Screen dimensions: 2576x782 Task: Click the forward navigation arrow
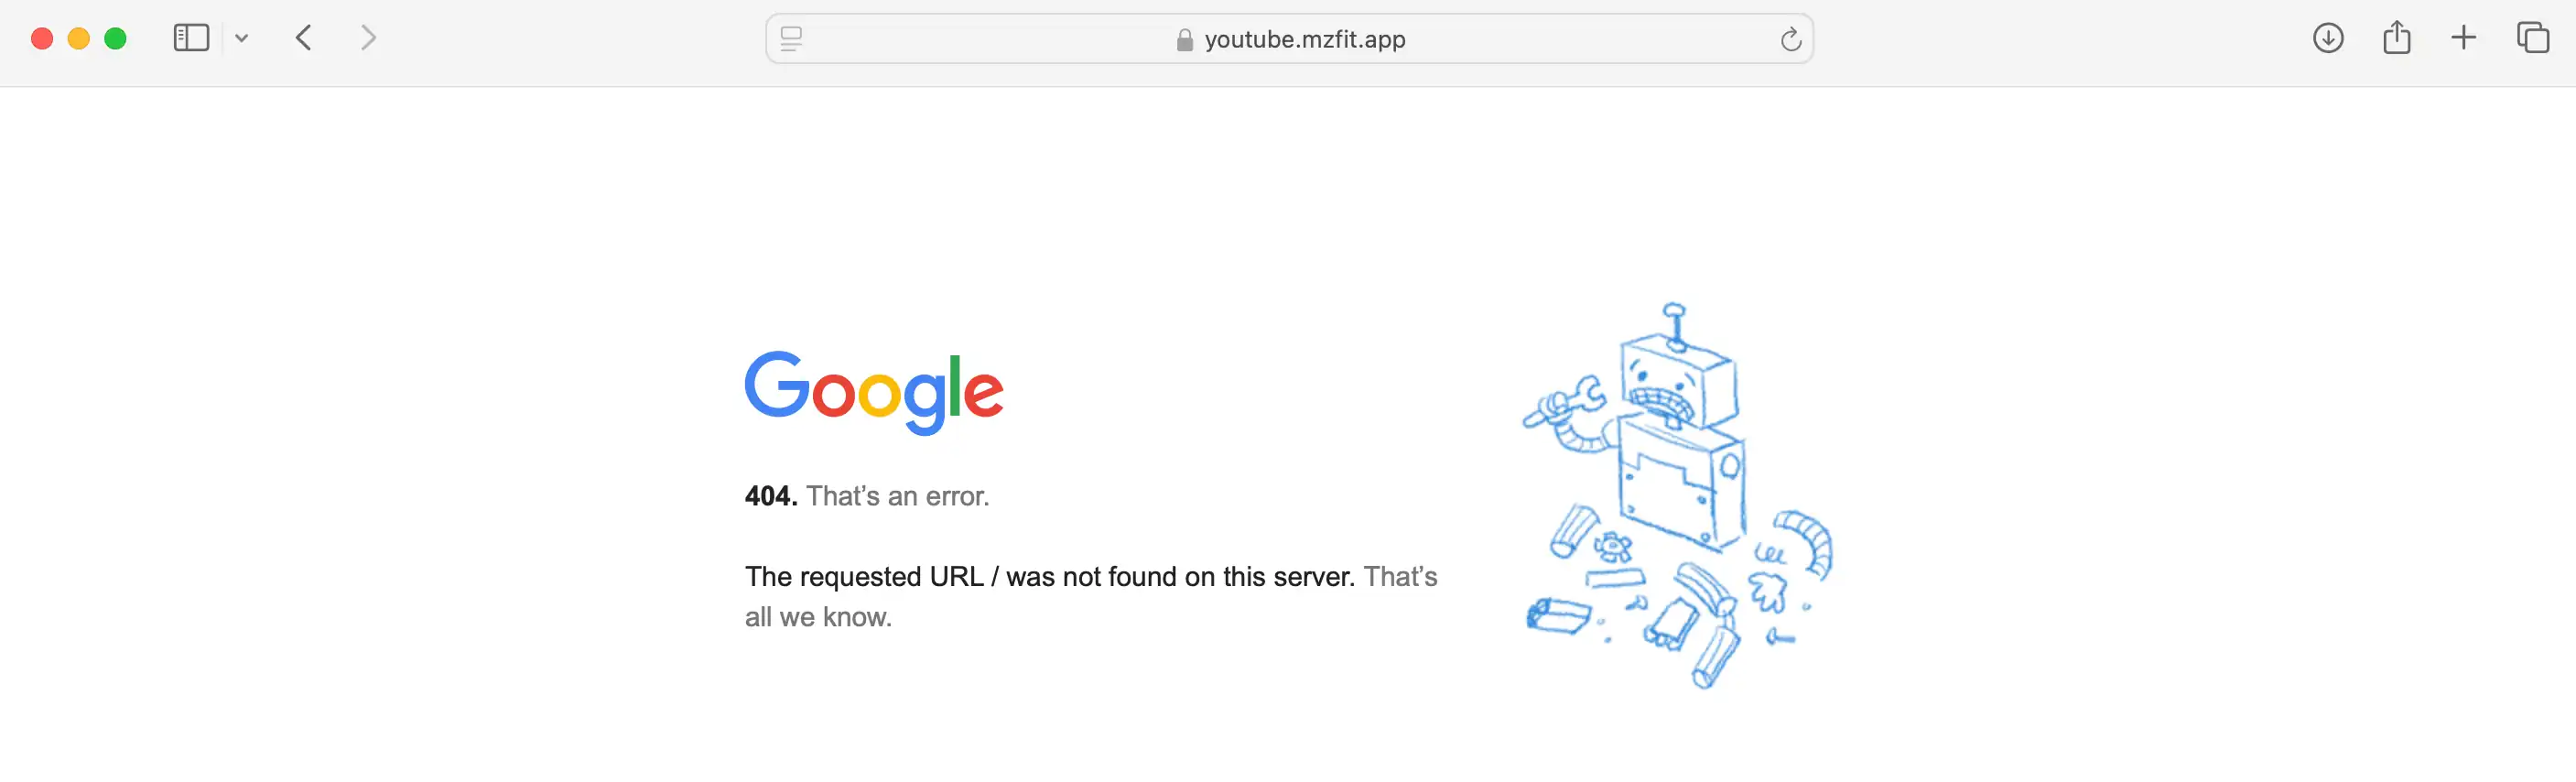point(368,38)
